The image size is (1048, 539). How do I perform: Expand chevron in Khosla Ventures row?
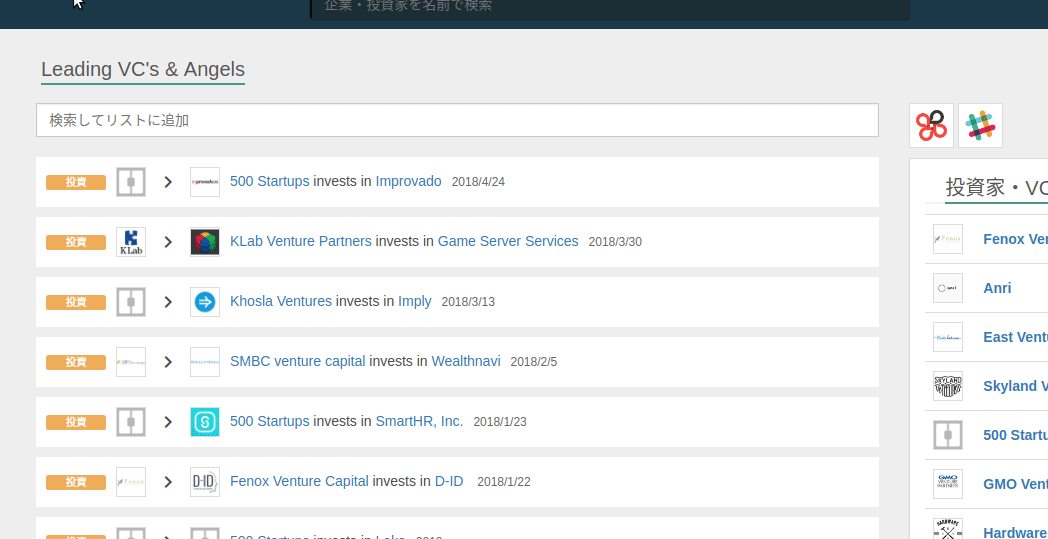click(168, 302)
